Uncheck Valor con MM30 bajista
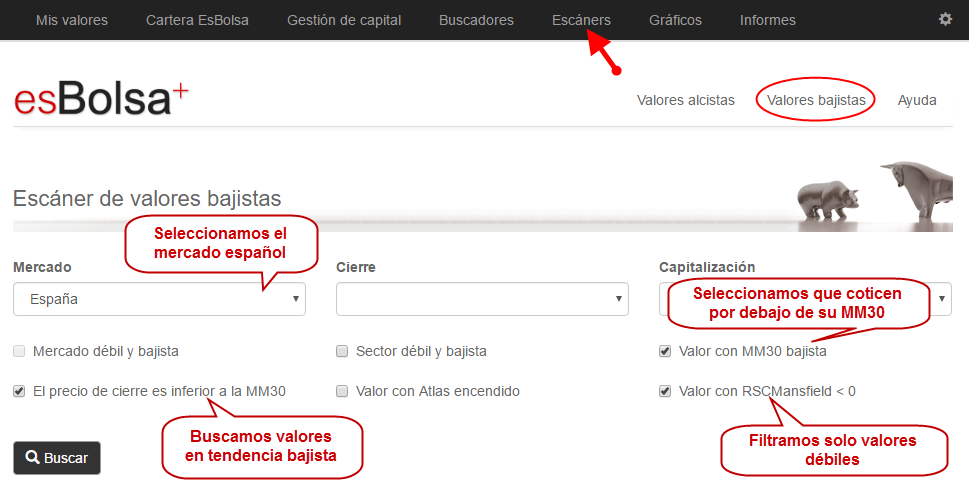 click(665, 351)
